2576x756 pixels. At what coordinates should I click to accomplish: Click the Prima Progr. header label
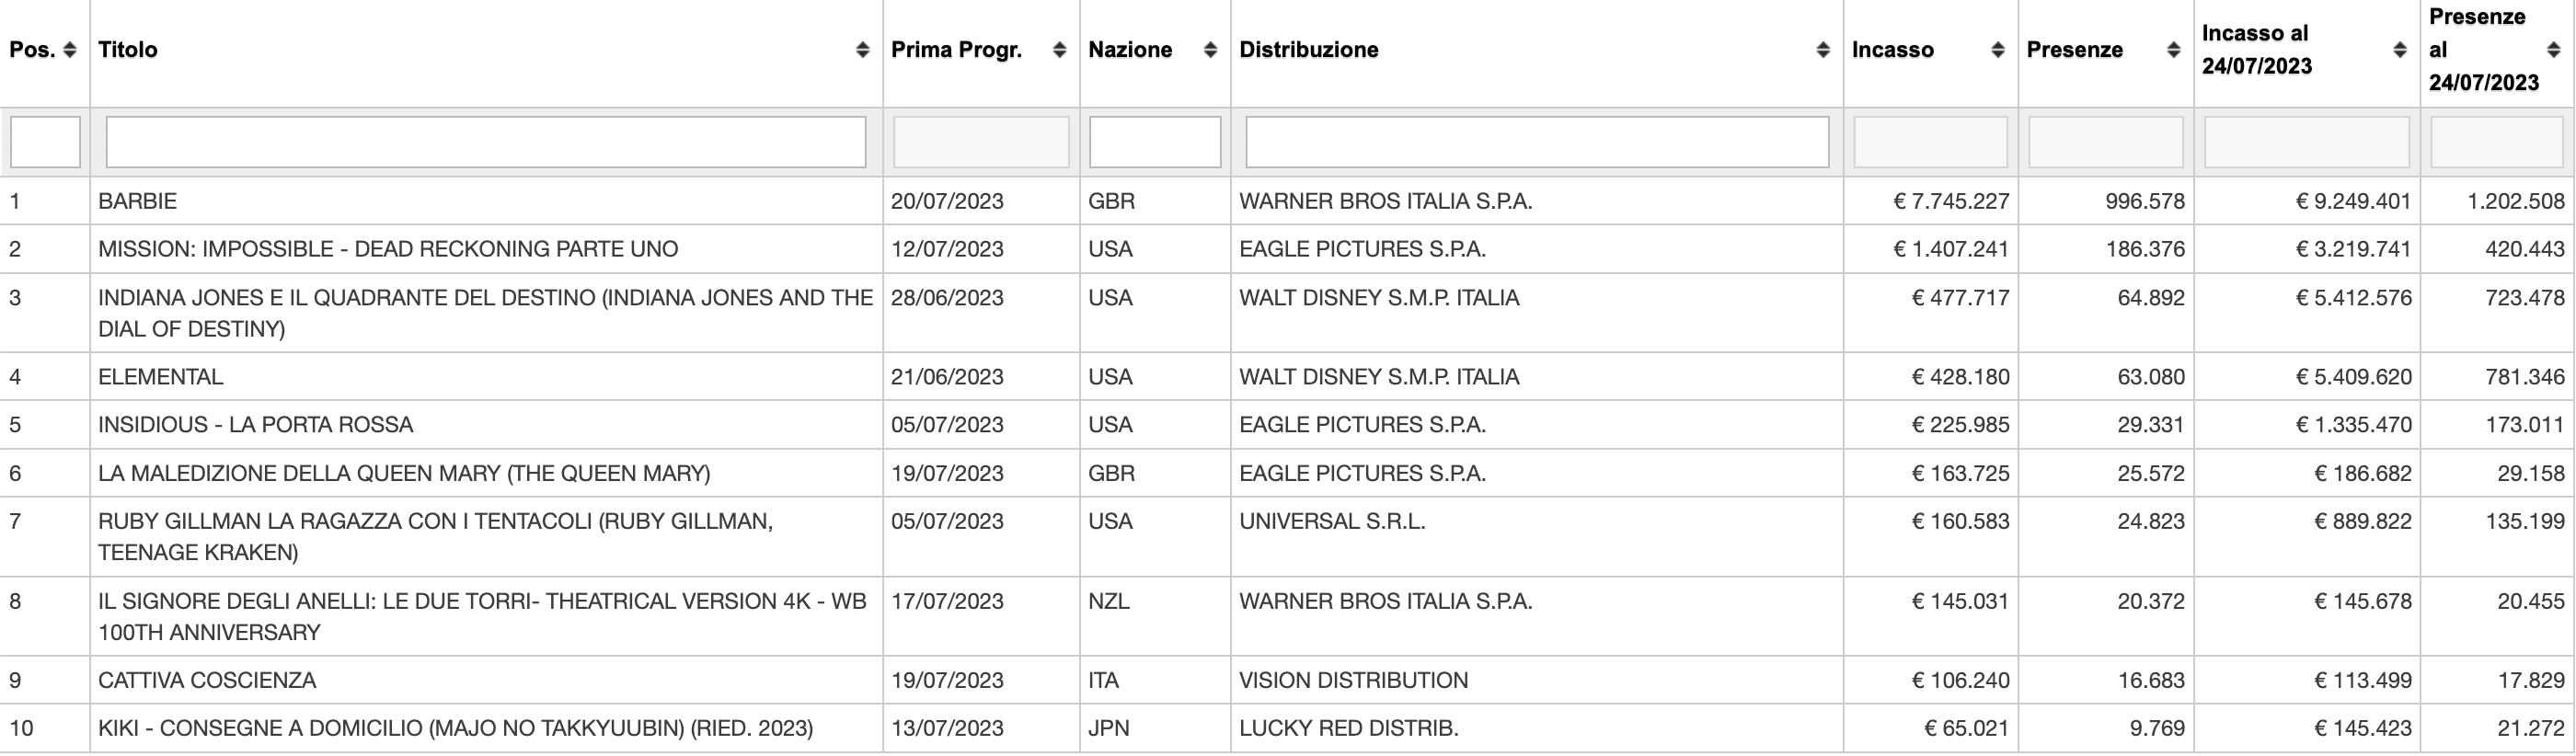tap(957, 50)
